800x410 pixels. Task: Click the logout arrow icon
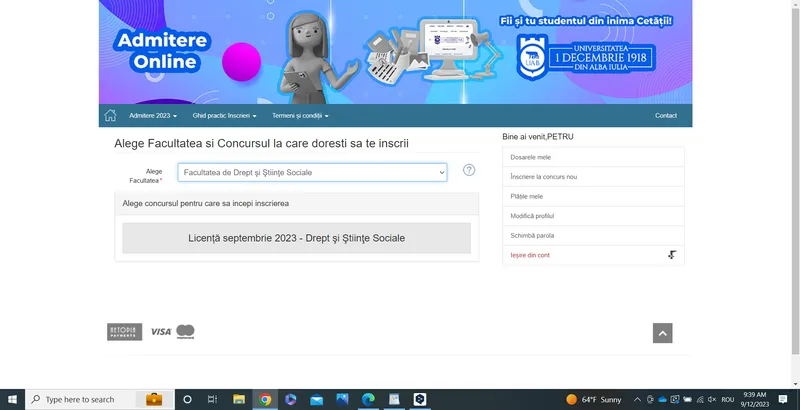pyautogui.click(x=671, y=256)
